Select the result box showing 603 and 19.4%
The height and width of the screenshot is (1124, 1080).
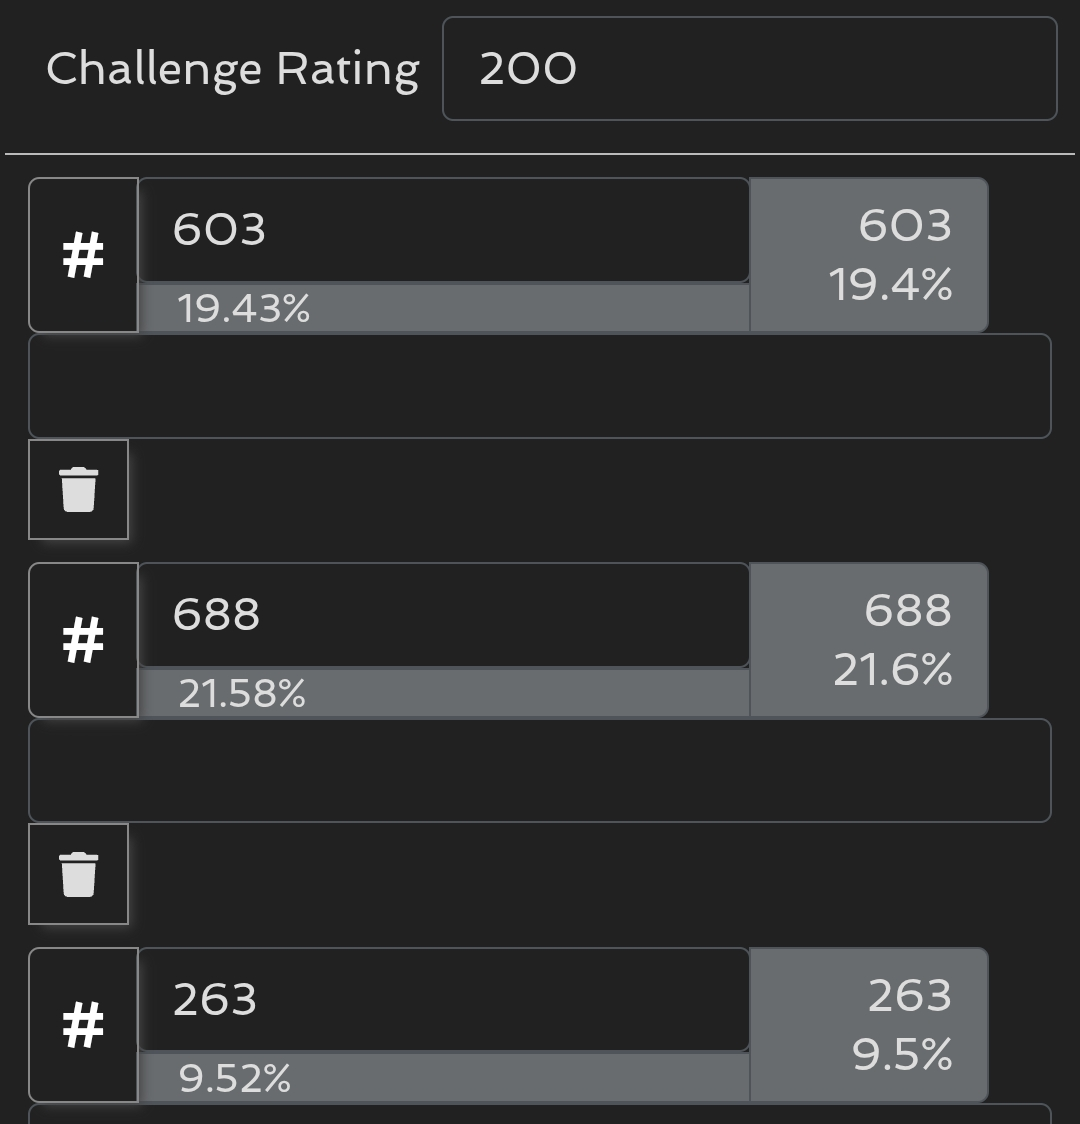coord(868,255)
